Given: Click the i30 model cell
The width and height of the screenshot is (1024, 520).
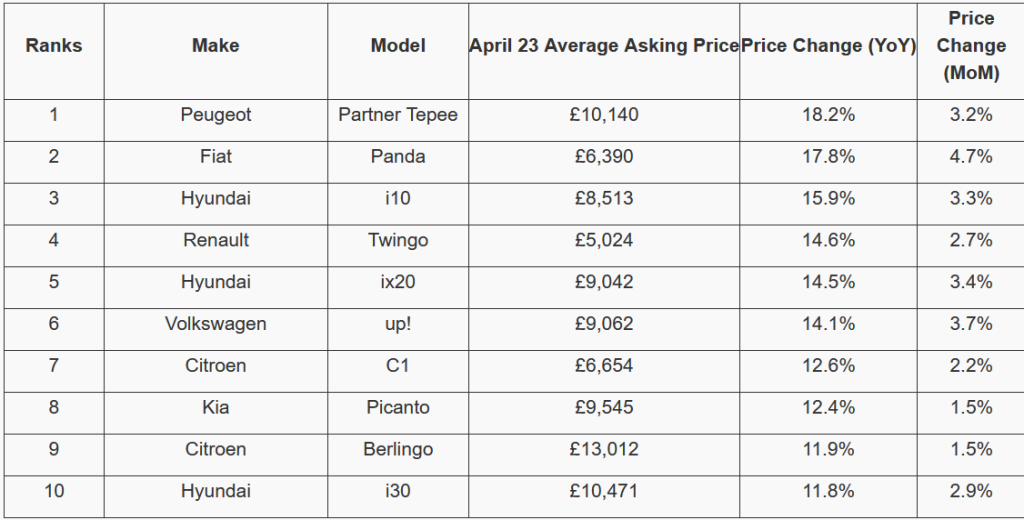Looking at the screenshot, I should pos(398,492).
